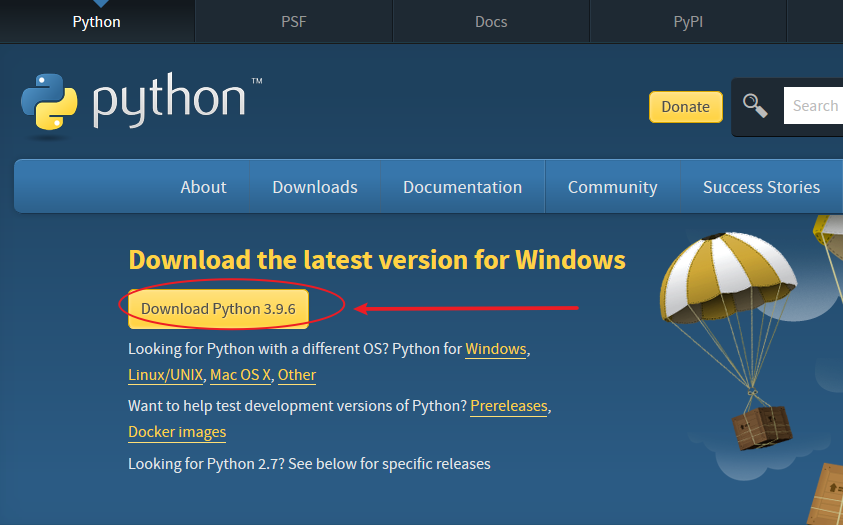Follow the Linux/UNIX link

[x=166, y=375]
